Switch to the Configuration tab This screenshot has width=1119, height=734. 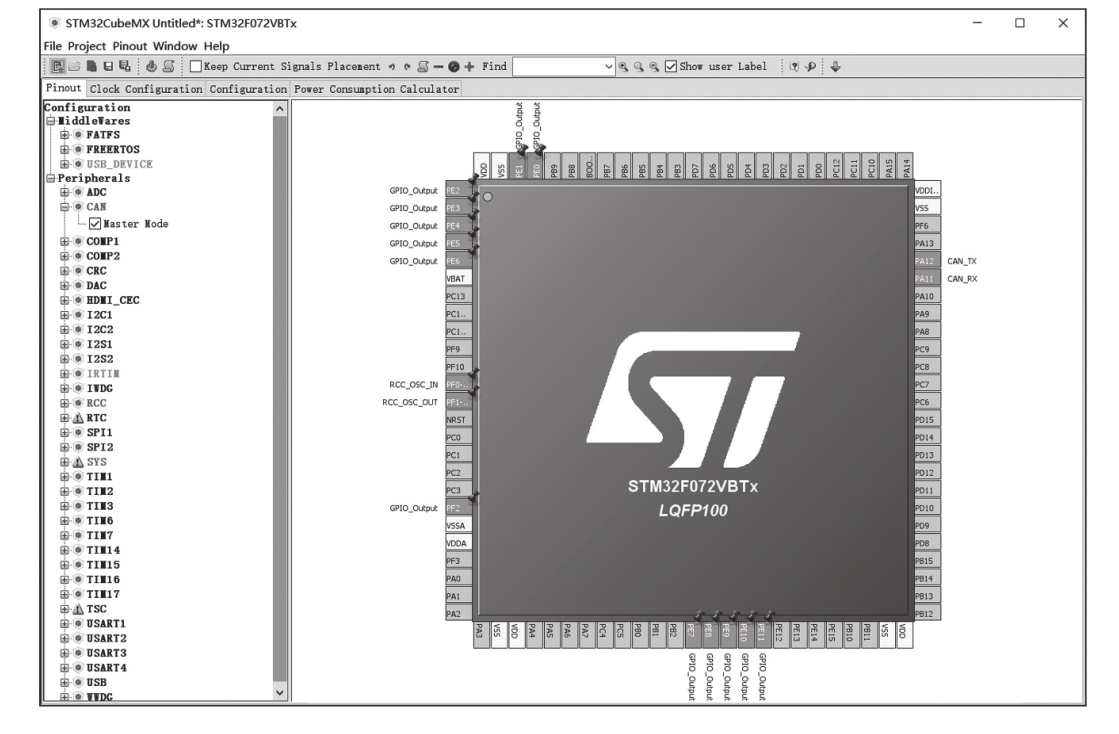(x=248, y=89)
